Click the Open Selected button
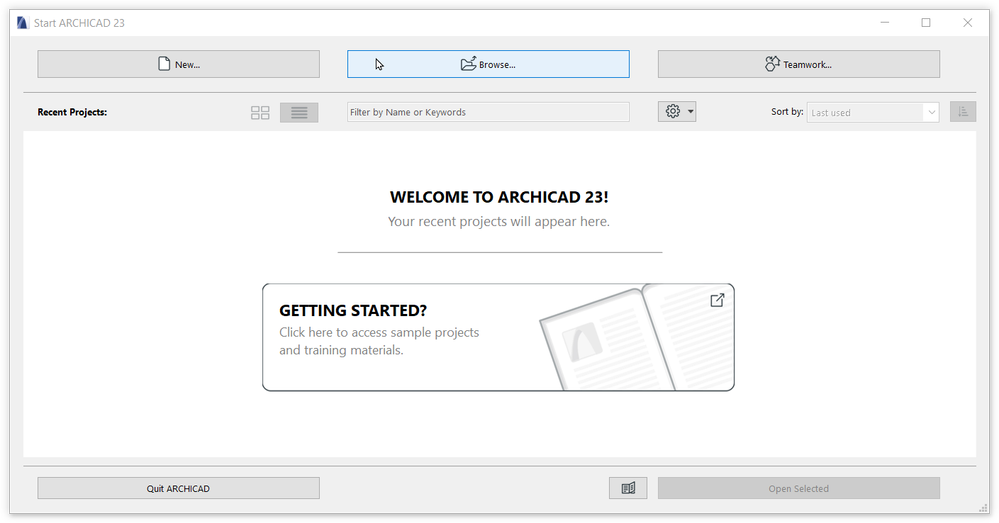The image size is (999, 523). (799, 489)
